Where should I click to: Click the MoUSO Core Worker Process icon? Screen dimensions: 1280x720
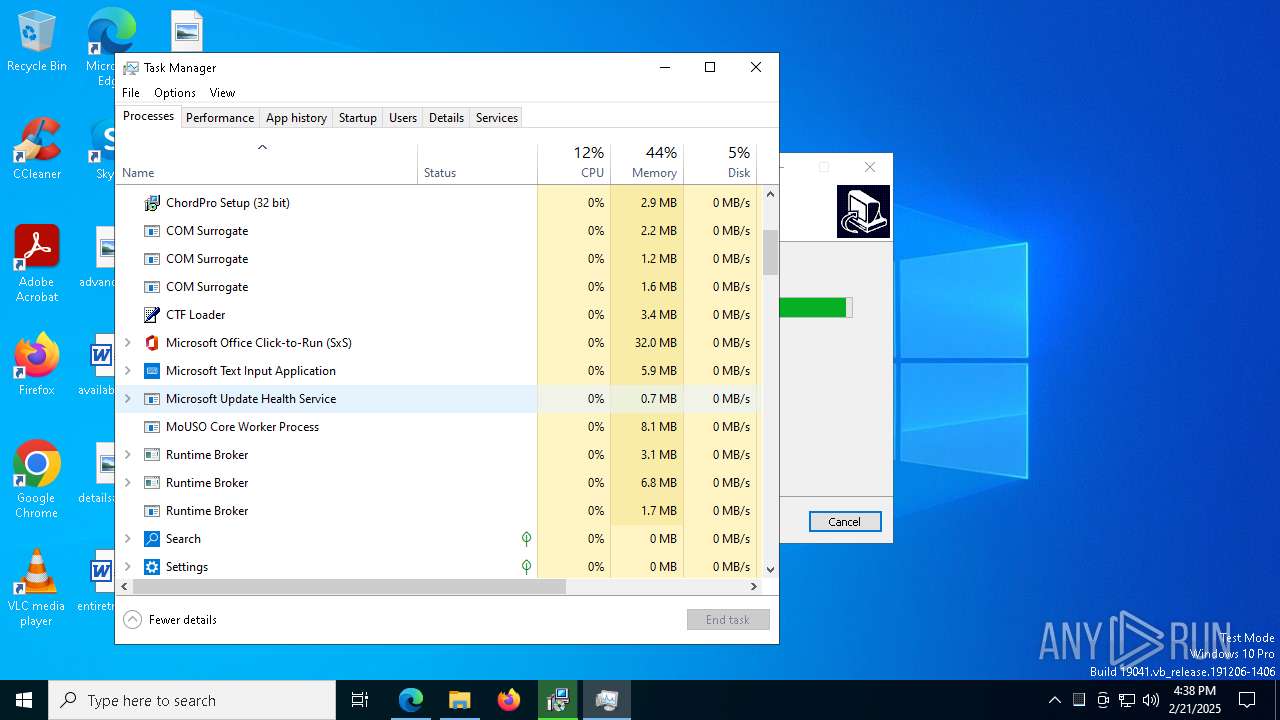152,427
